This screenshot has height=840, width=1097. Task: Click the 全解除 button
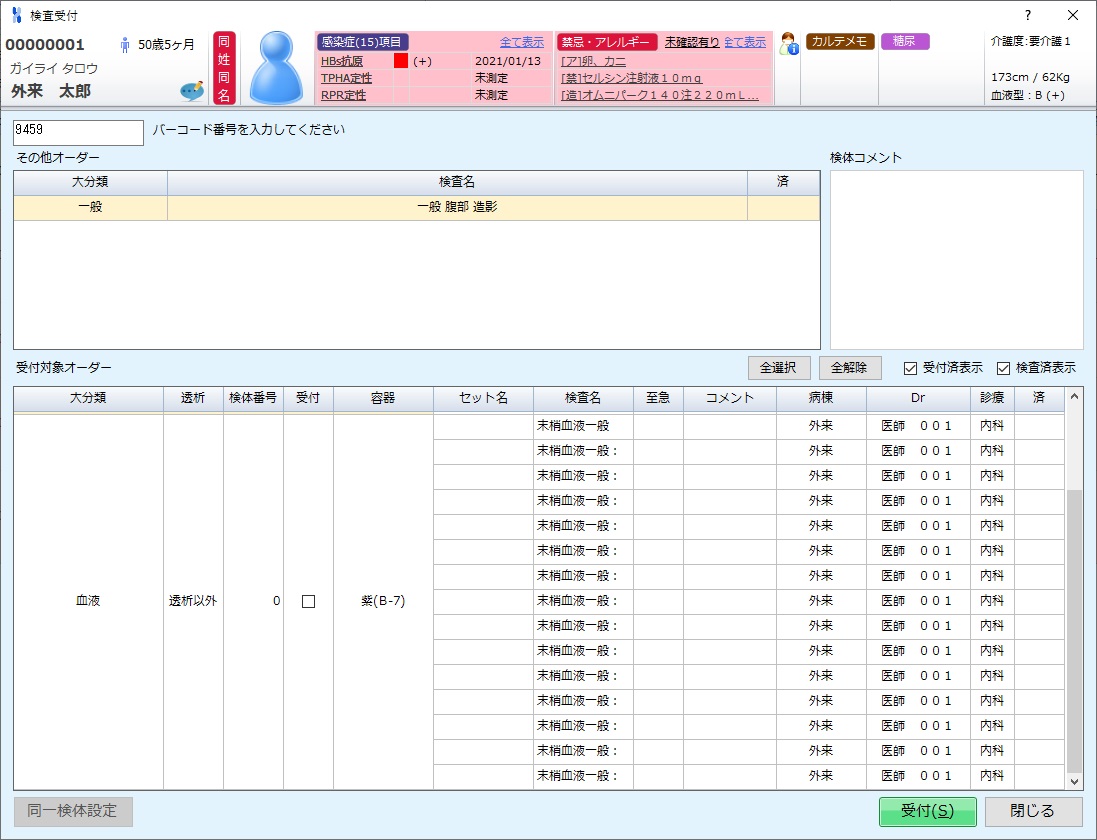point(850,367)
